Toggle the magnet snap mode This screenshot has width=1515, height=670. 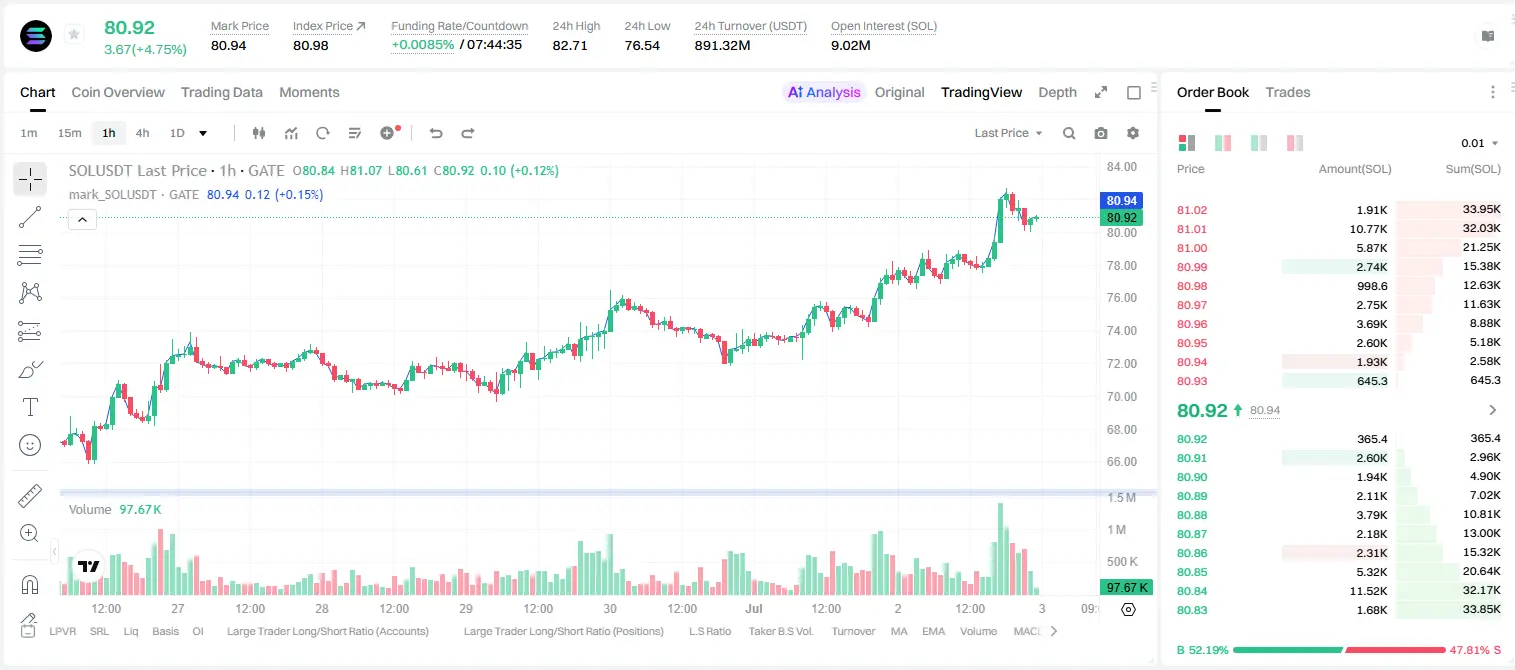[x=30, y=585]
